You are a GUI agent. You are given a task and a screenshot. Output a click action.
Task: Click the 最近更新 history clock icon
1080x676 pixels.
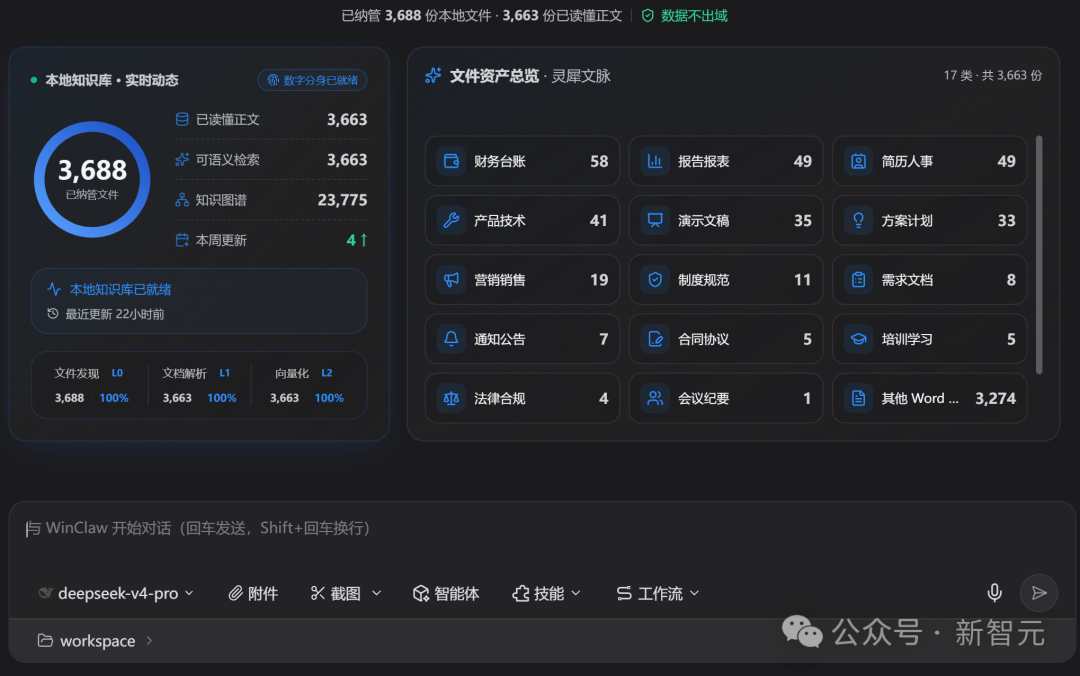click(x=52, y=314)
